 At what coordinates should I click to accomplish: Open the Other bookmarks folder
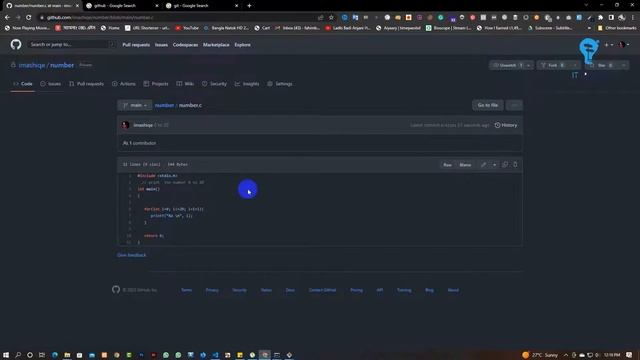point(617,28)
